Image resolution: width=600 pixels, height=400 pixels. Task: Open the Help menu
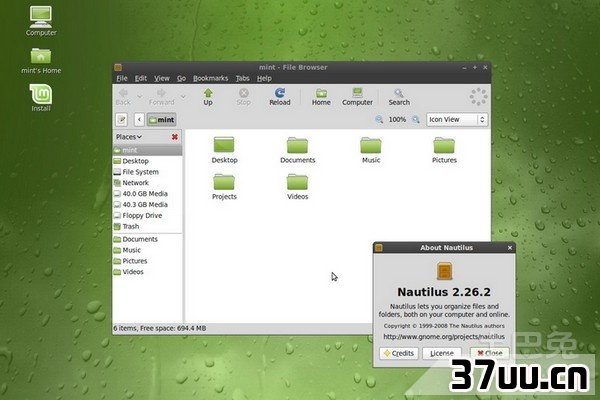pyautogui.click(x=264, y=78)
